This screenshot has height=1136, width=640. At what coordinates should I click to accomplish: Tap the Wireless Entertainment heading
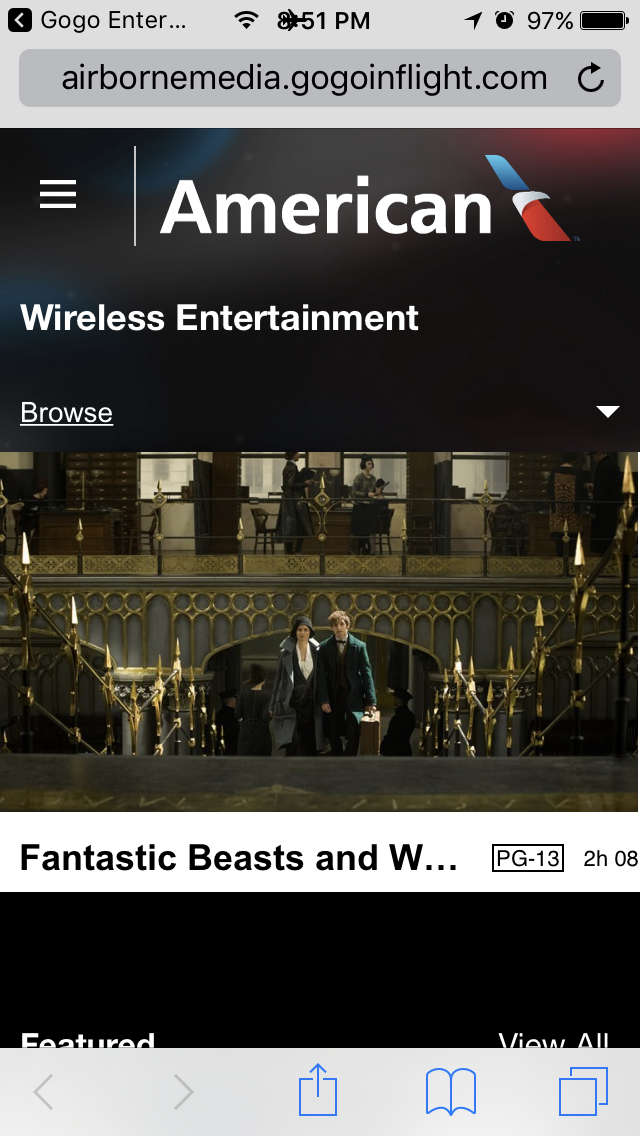pos(220,318)
